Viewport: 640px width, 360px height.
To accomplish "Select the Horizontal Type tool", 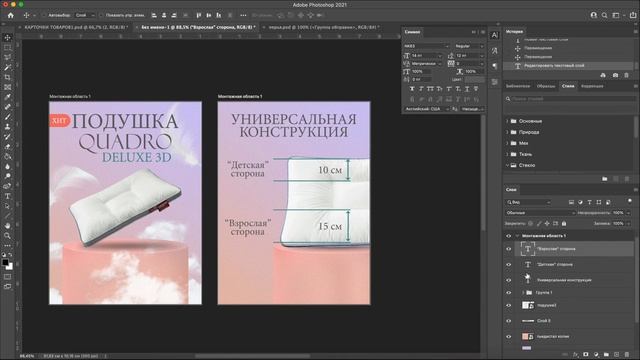I will tap(7, 196).
